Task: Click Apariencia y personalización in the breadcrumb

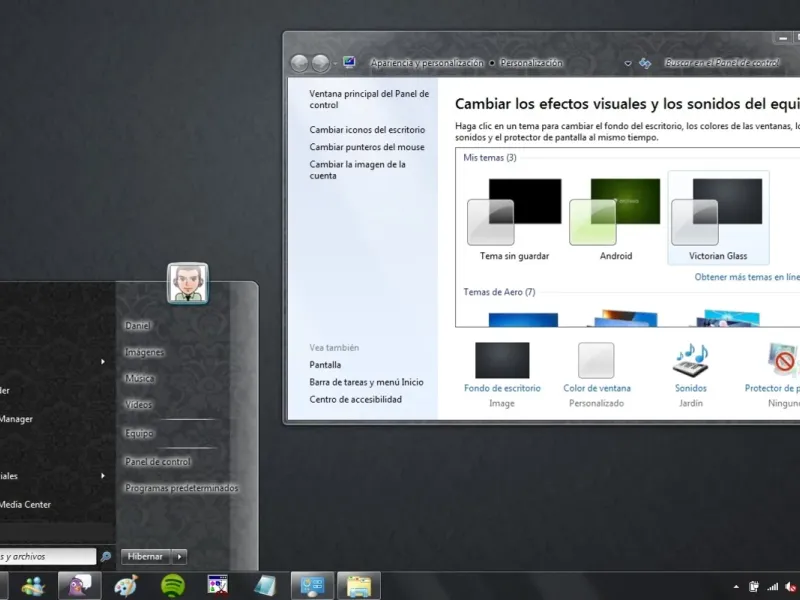Action: pyautogui.click(x=427, y=63)
